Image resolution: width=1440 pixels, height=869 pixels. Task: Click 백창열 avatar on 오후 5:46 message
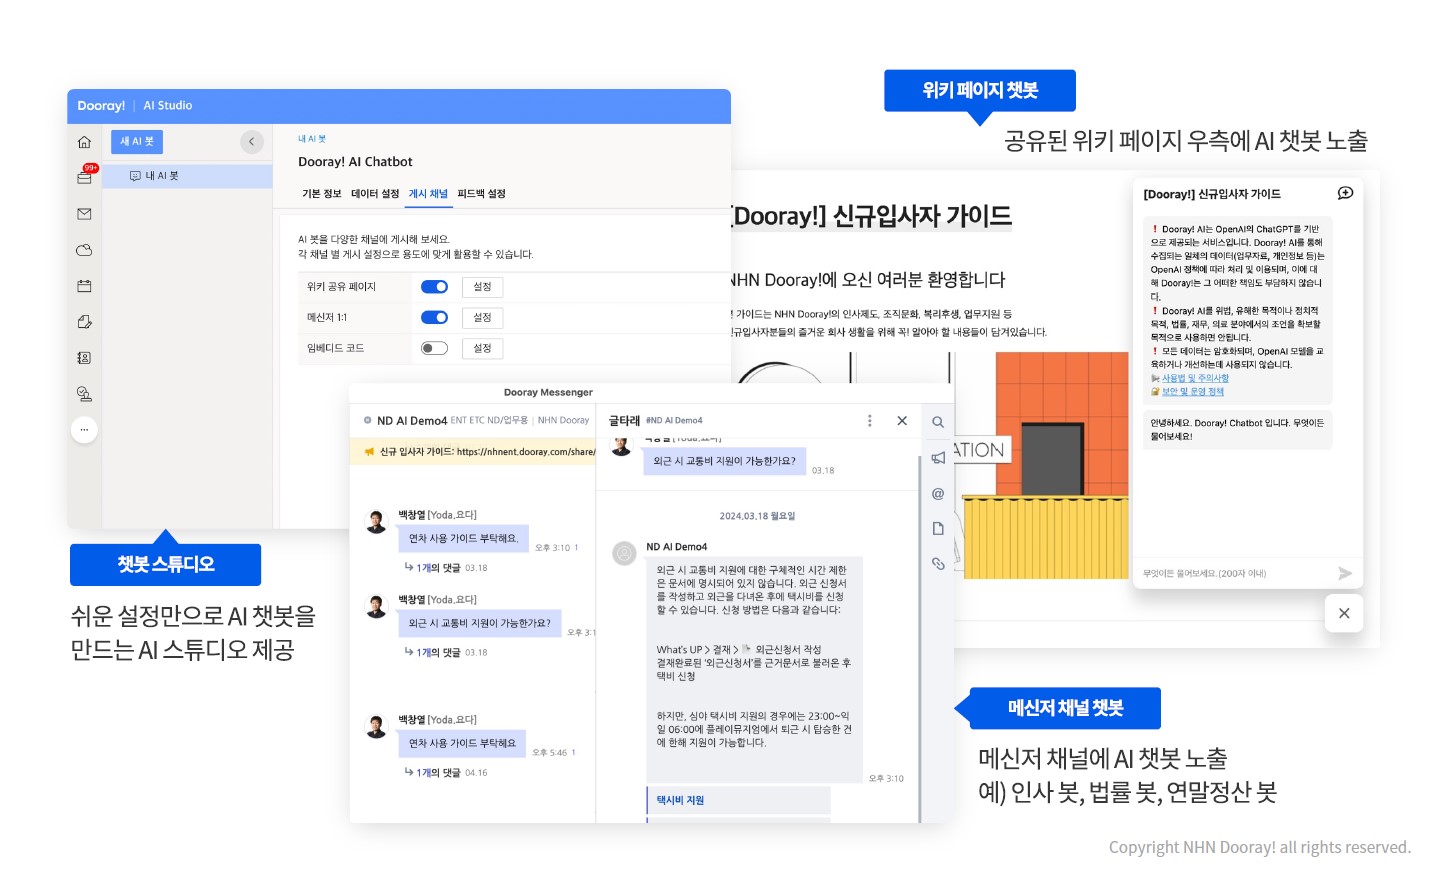pos(377,726)
